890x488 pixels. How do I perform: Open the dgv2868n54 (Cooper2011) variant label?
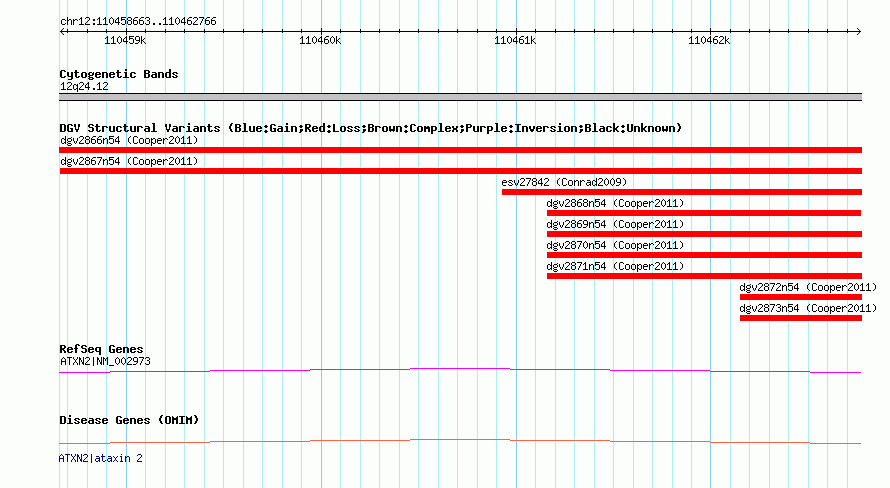coord(615,203)
